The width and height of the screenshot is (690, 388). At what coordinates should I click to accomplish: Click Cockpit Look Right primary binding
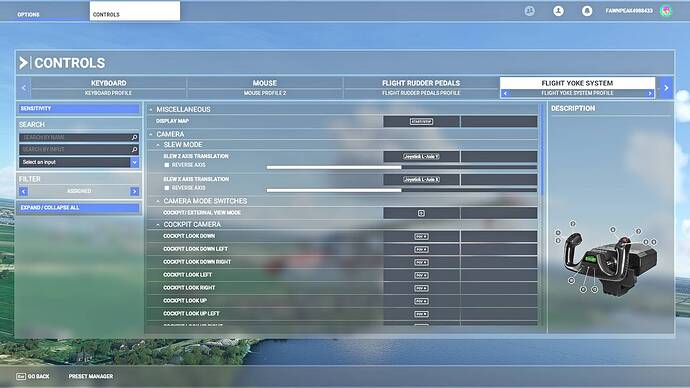[x=421, y=288]
